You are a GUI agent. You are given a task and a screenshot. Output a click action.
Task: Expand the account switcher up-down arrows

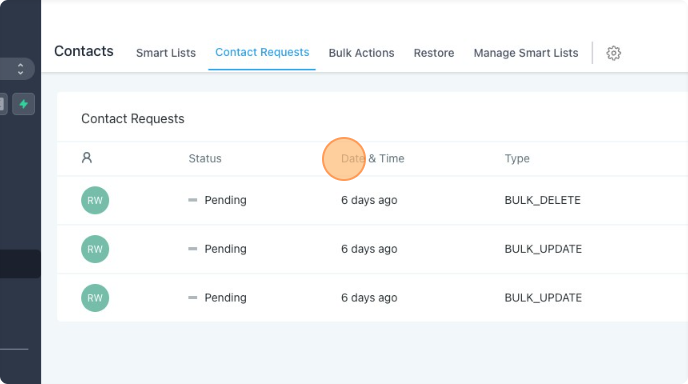pos(20,69)
